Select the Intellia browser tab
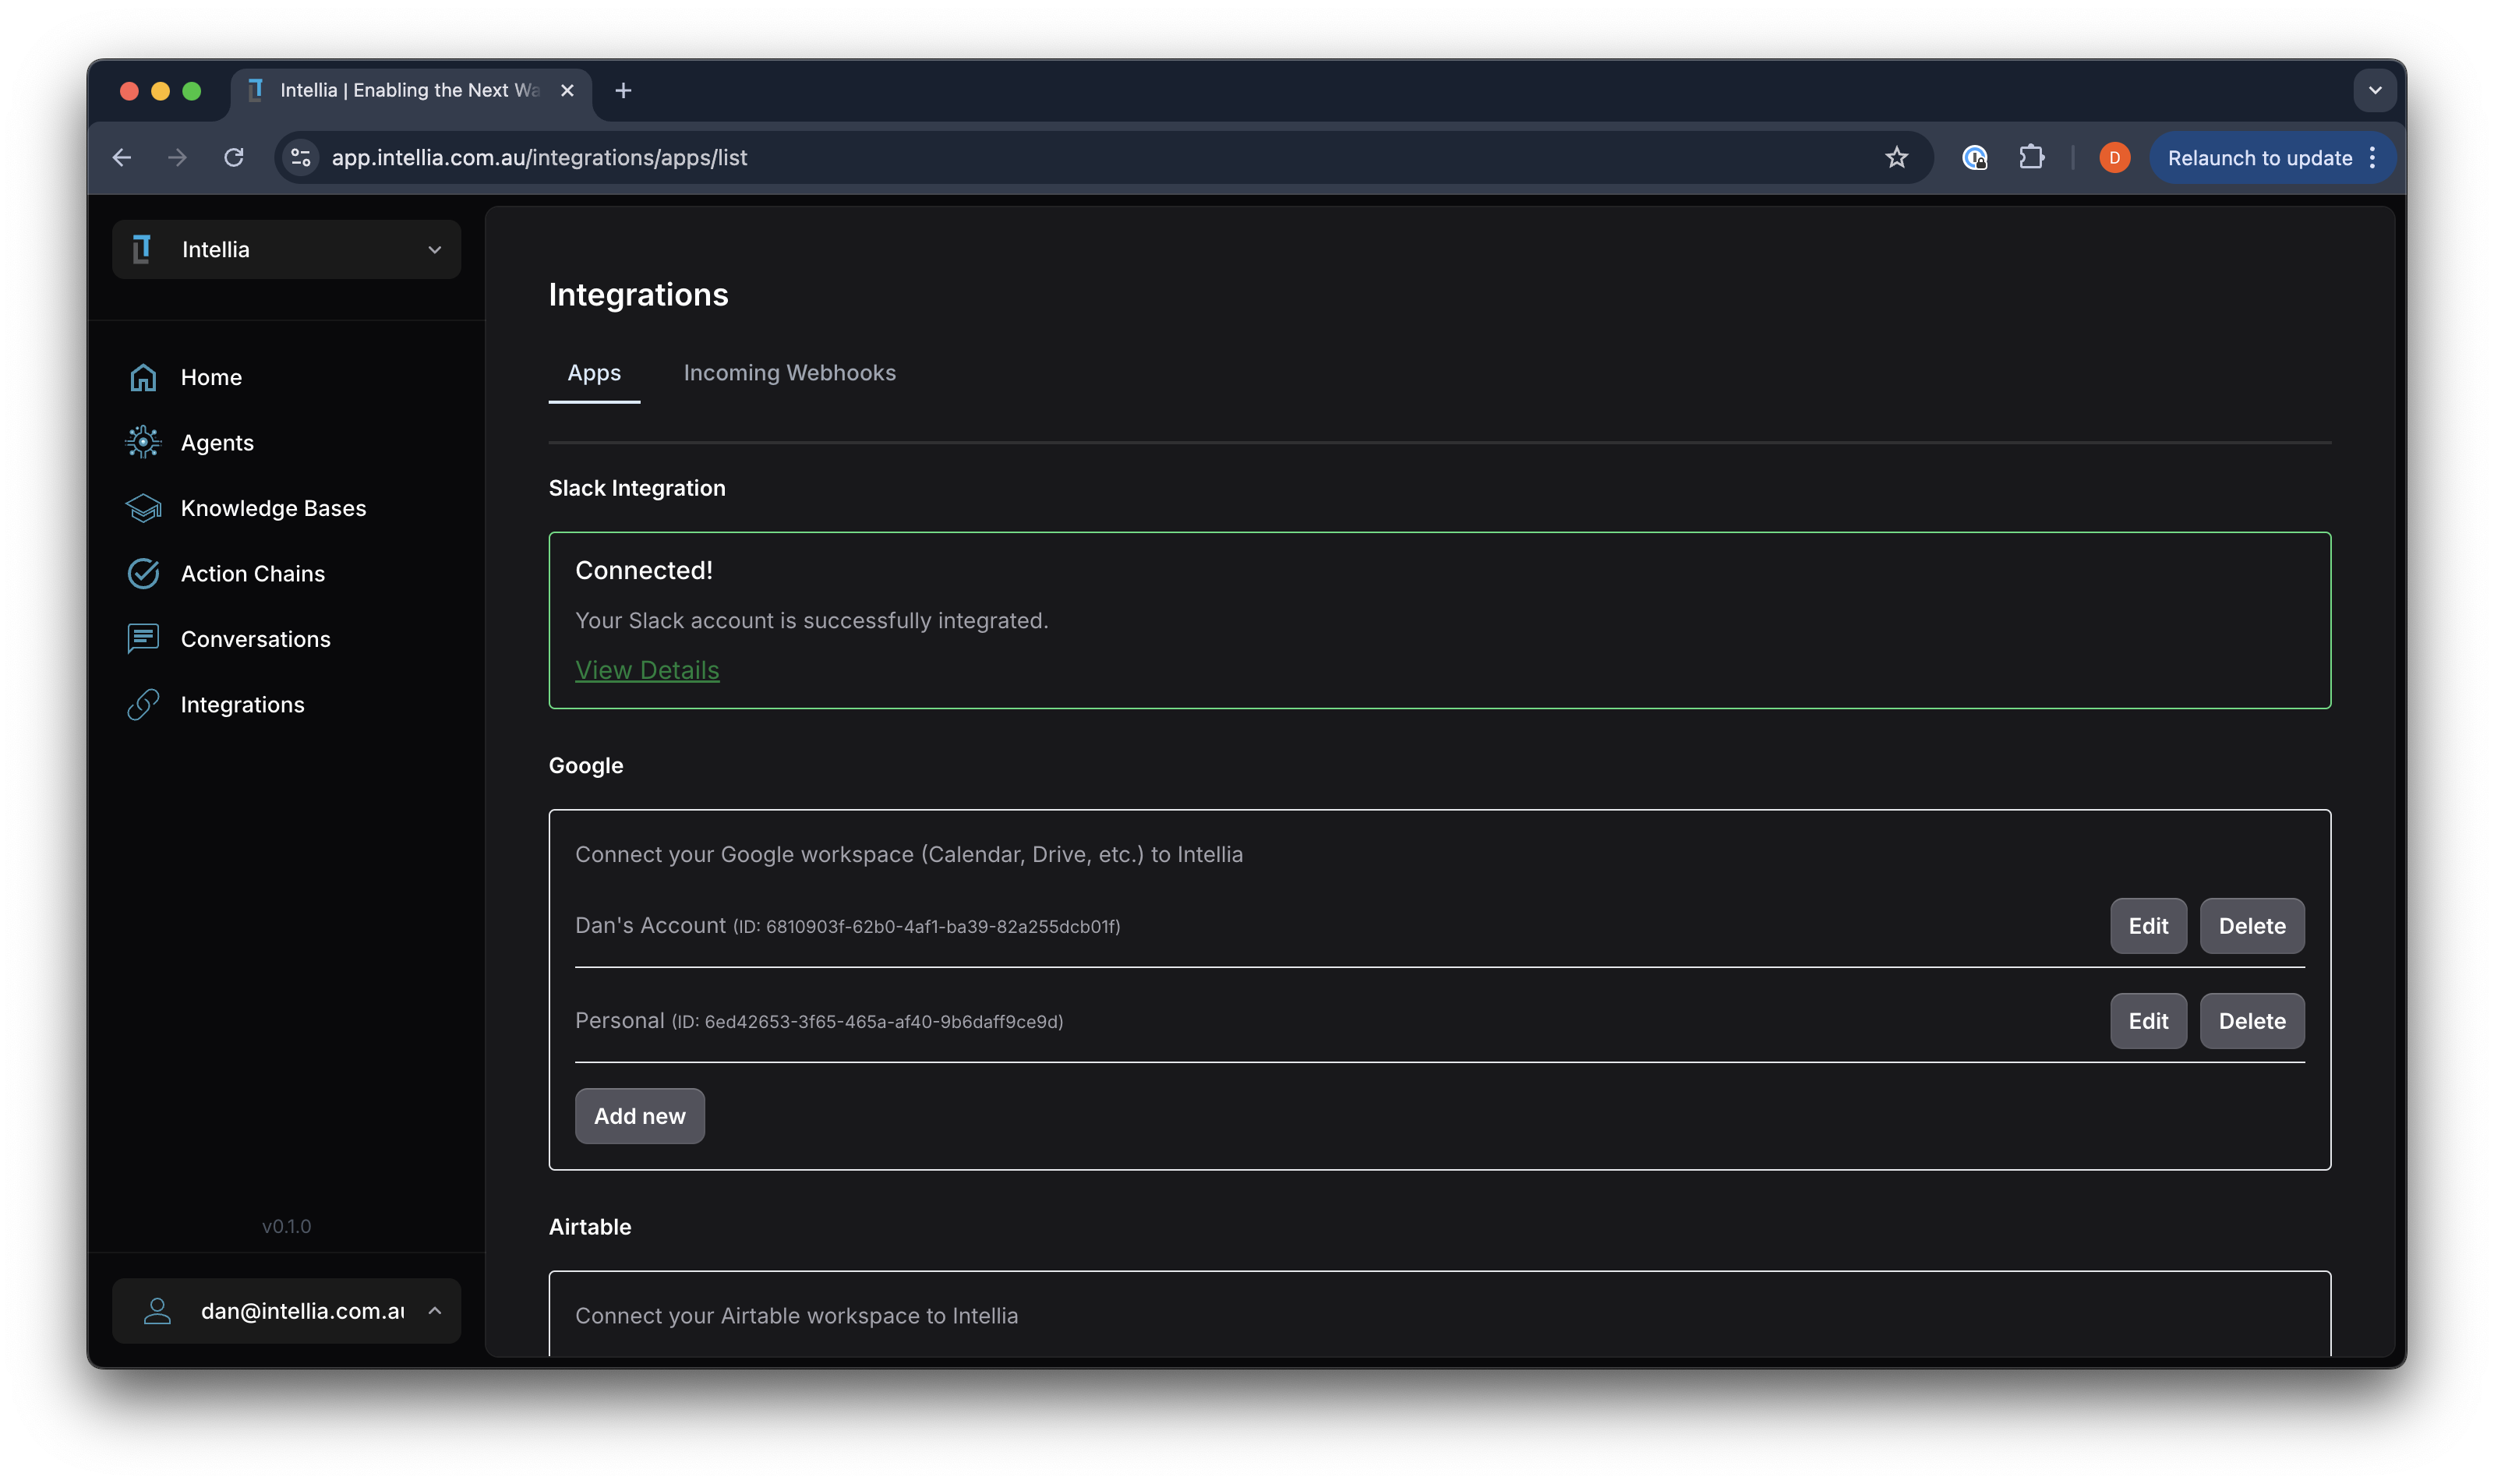Viewport: 2494px width, 1484px height. [410, 90]
